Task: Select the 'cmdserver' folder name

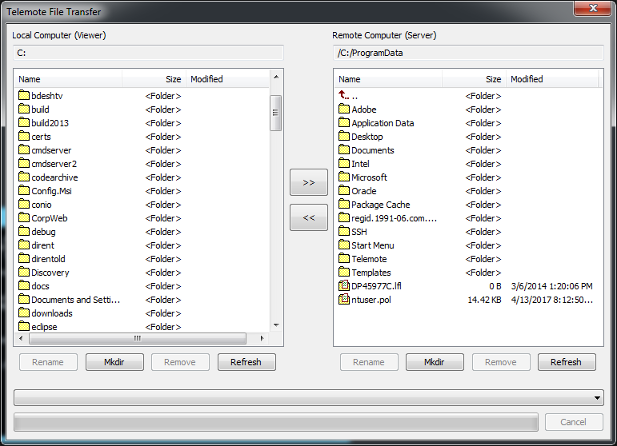Action: [51, 150]
